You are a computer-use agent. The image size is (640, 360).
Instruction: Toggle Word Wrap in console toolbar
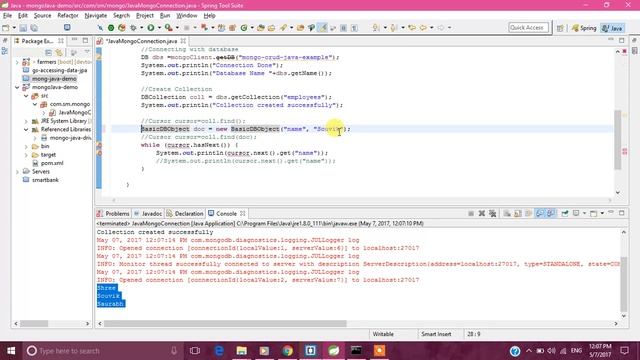529,213
